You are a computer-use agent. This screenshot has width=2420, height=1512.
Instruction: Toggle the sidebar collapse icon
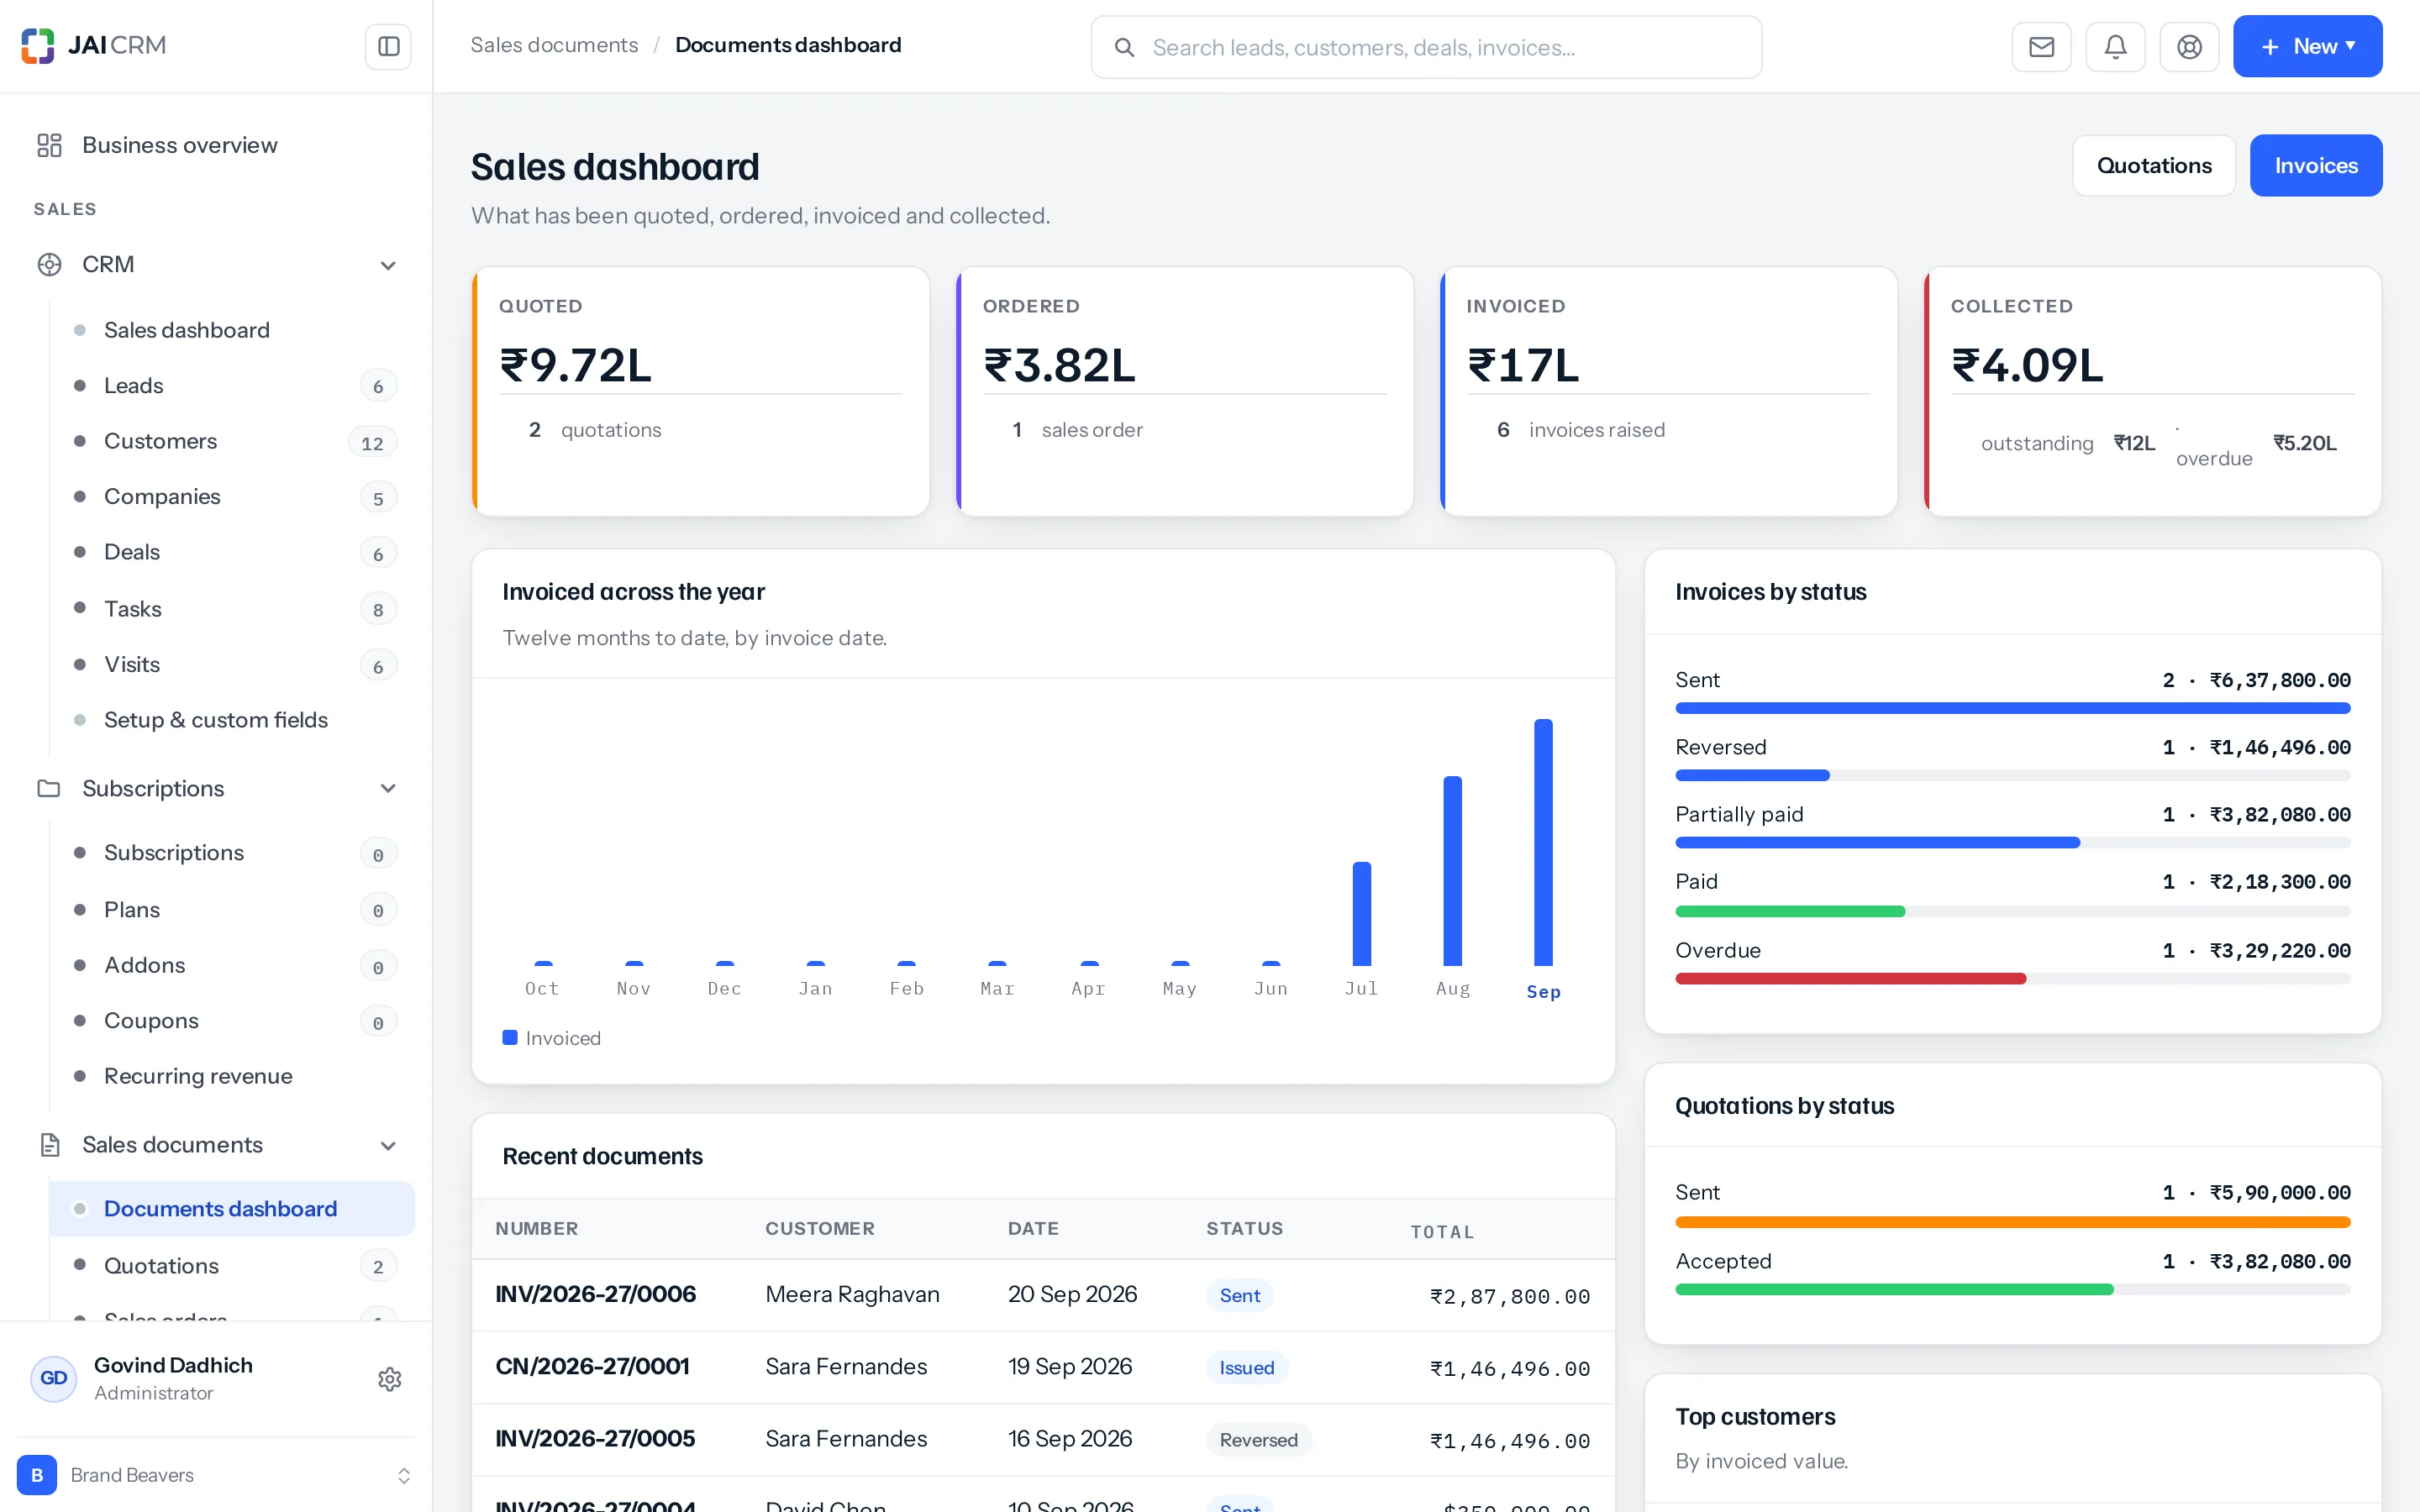[388, 46]
